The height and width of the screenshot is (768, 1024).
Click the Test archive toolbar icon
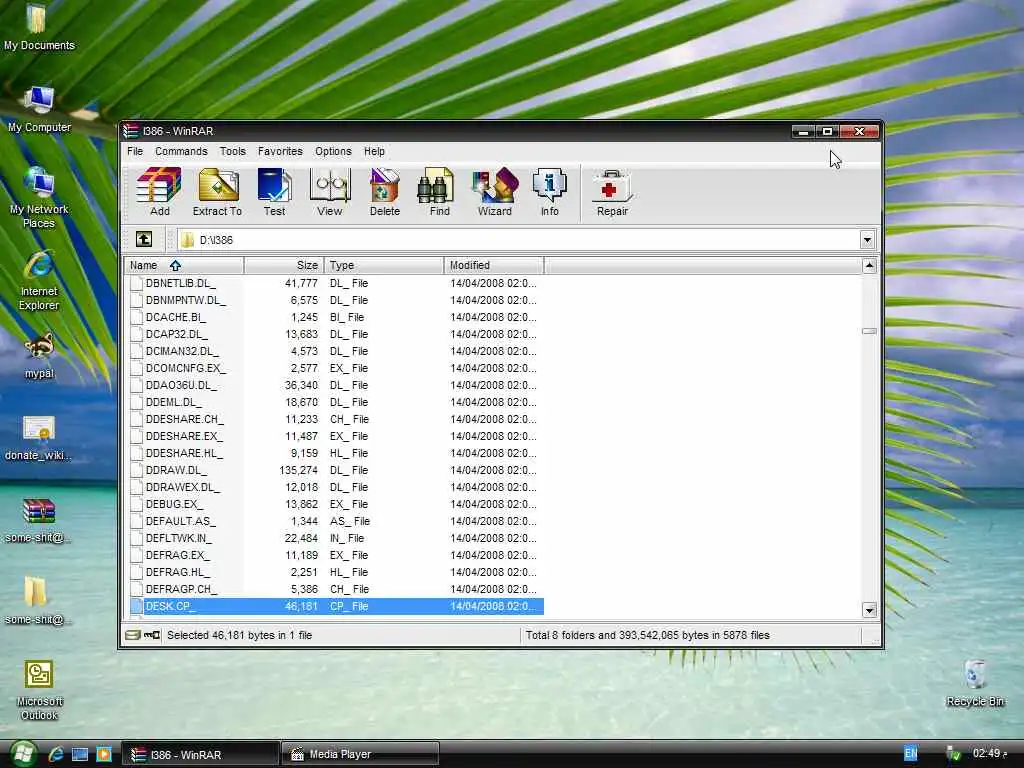click(x=274, y=192)
